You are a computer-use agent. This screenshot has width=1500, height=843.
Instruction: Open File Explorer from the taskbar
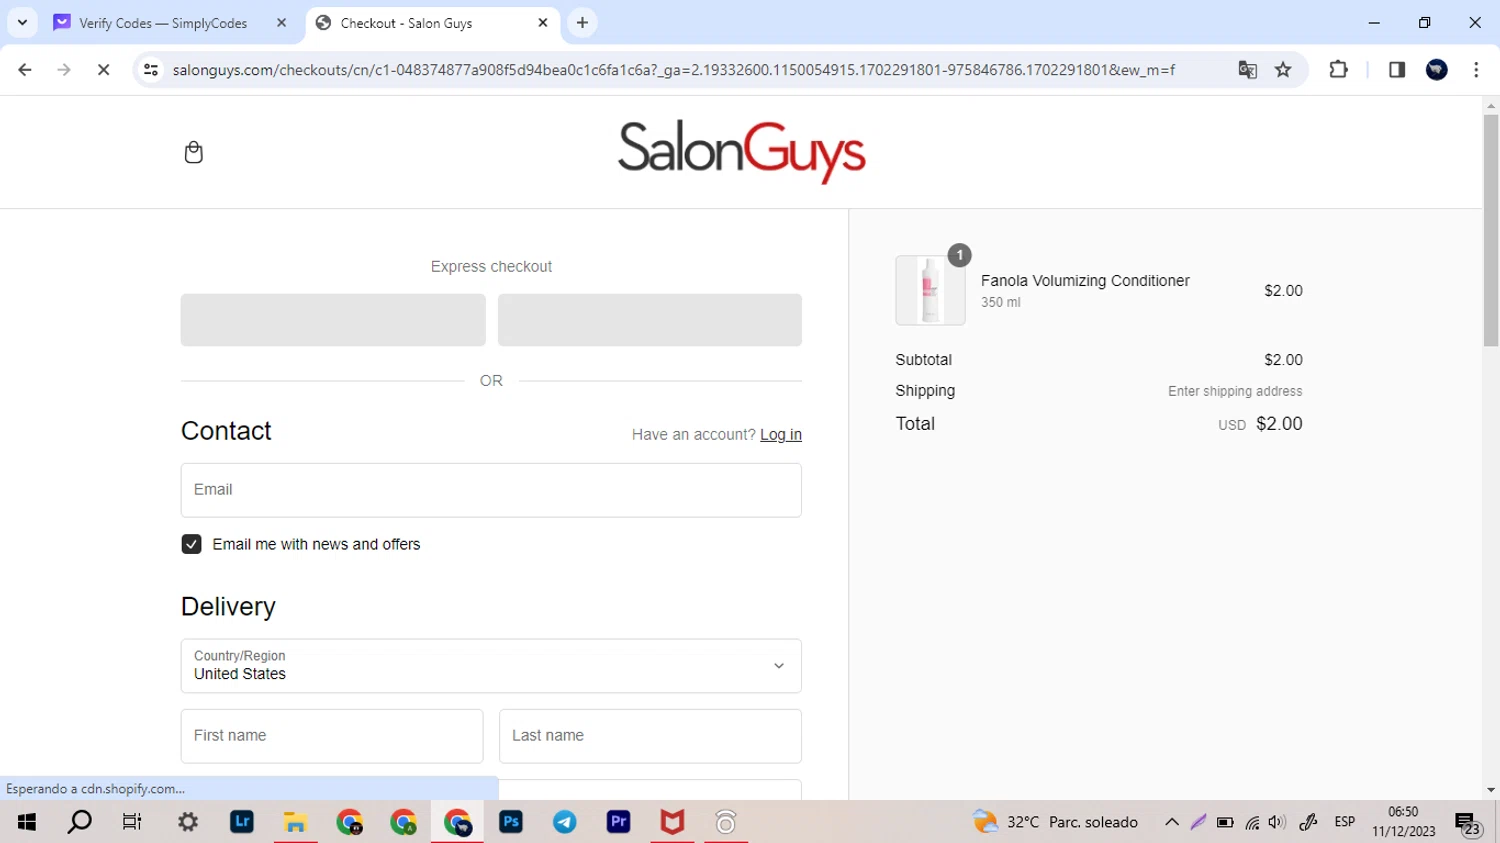(295, 822)
